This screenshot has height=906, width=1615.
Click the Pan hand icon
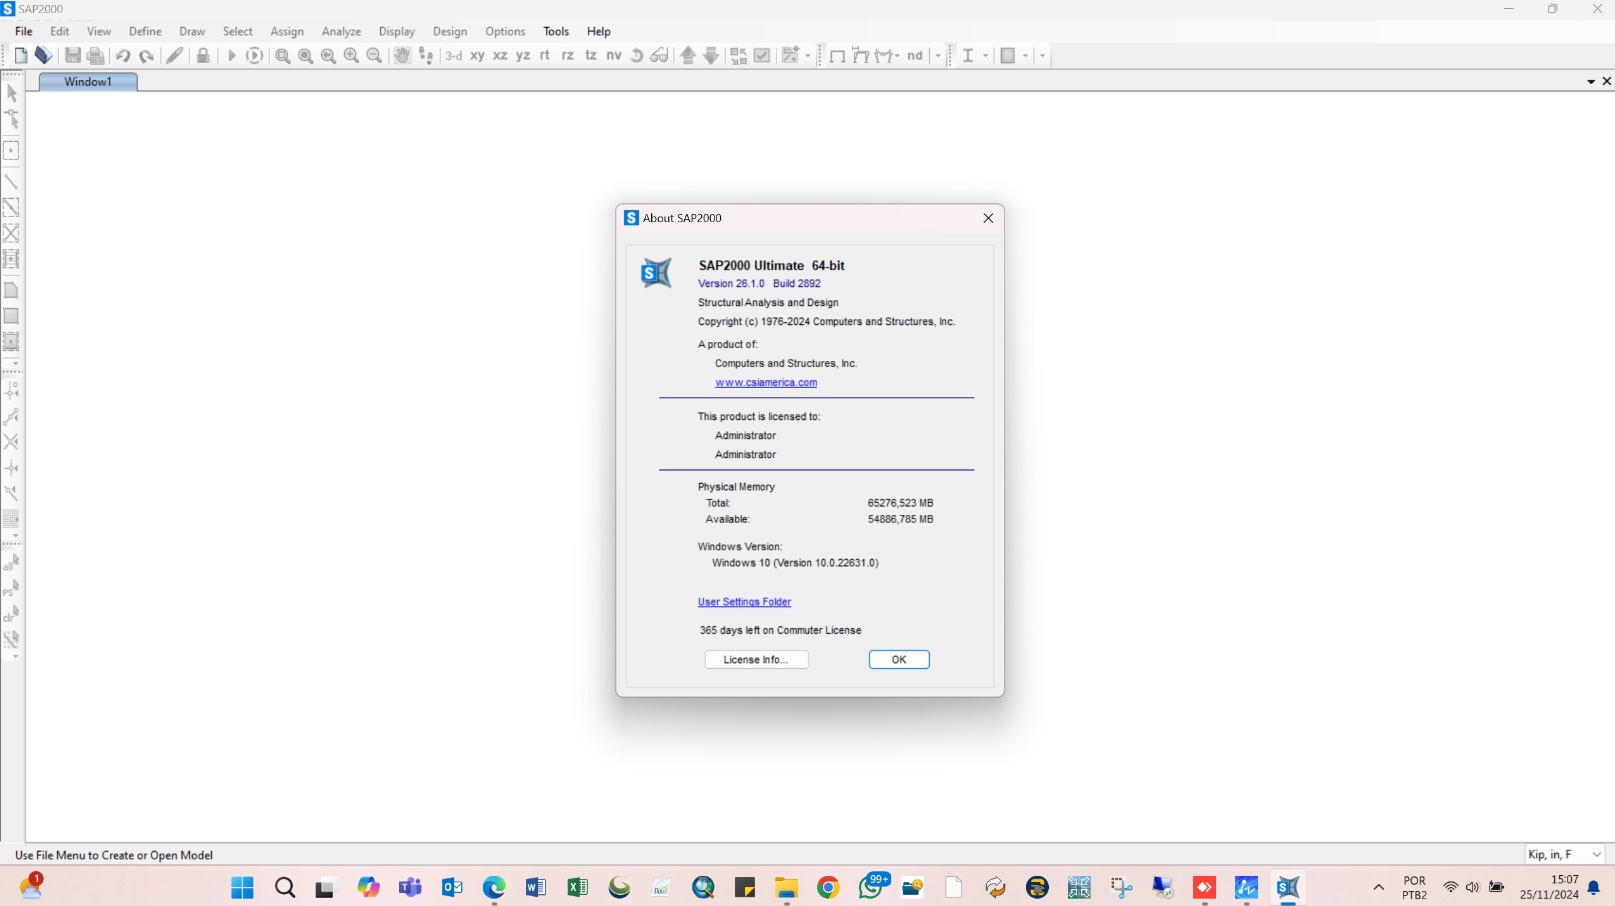402,56
